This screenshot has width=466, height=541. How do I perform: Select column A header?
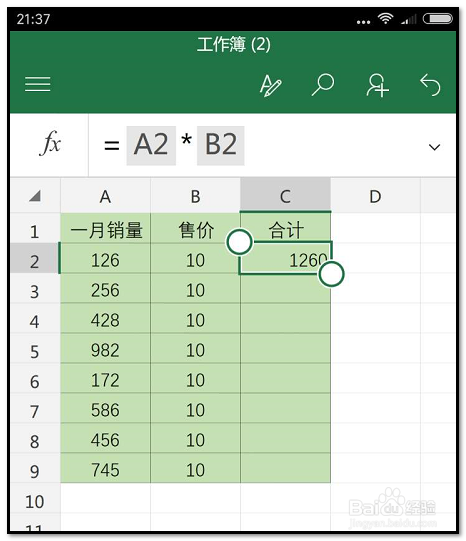pos(106,196)
